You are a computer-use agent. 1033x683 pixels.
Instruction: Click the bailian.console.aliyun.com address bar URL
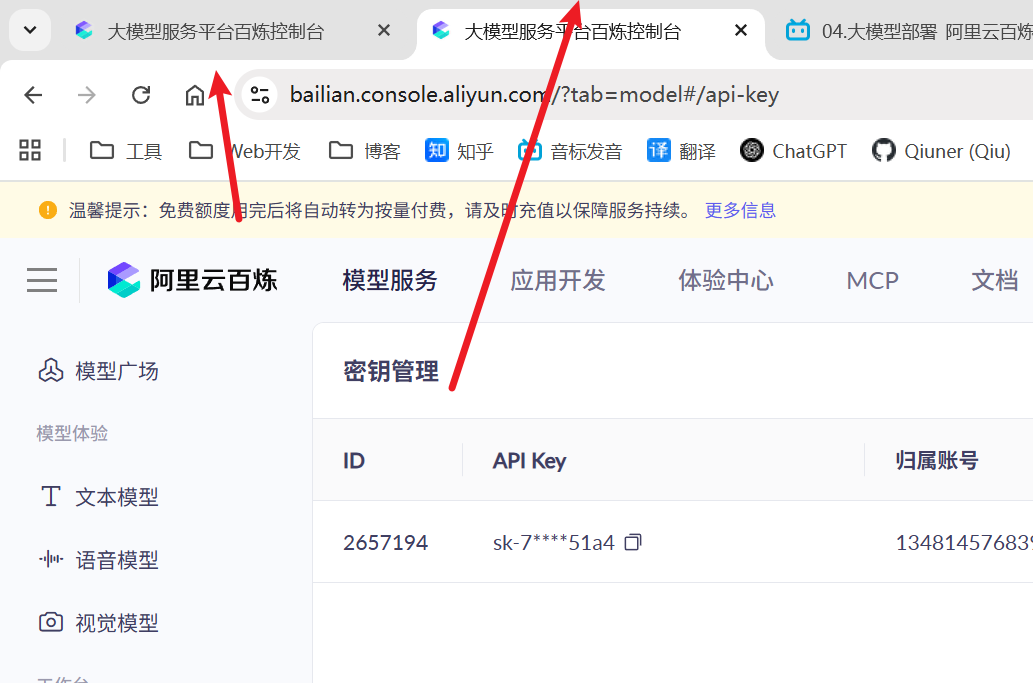[x=534, y=95]
